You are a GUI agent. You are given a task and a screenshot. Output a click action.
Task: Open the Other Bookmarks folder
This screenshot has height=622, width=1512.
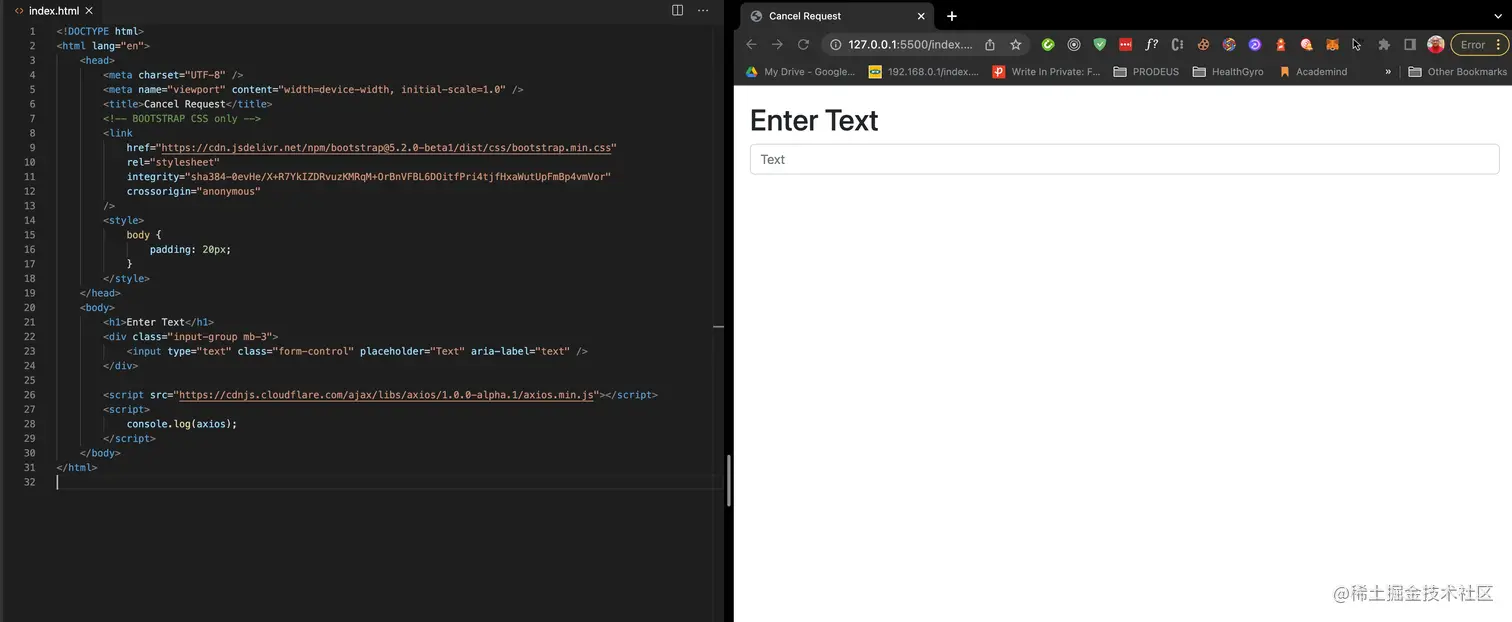1457,72
